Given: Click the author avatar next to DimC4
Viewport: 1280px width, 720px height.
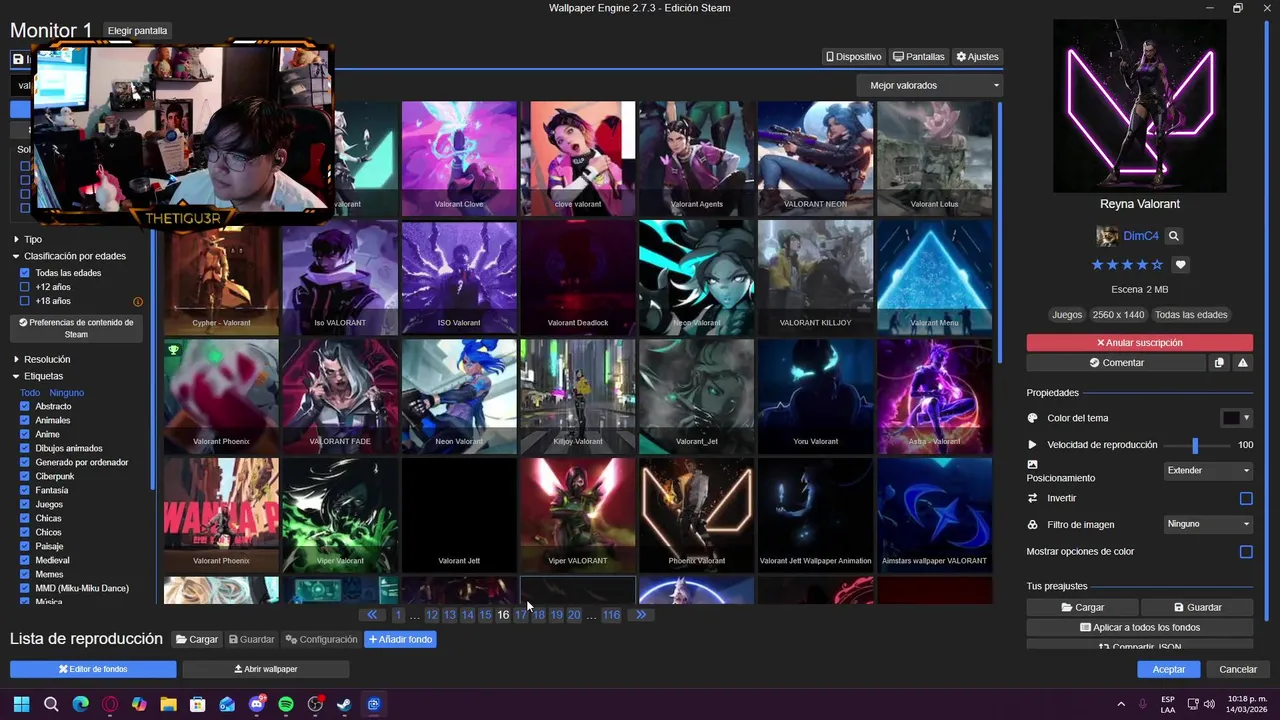Looking at the screenshot, I should click(x=1107, y=236).
